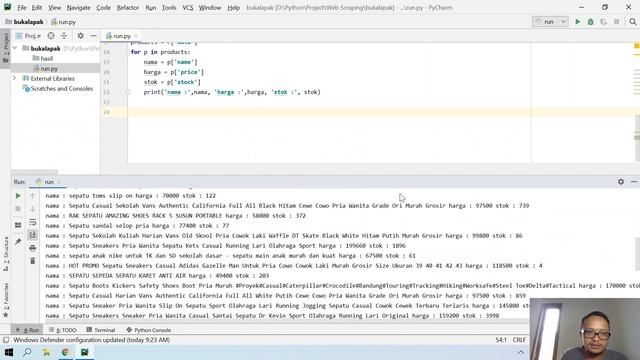
Task: Open Windows Start menu
Action: click(x=9, y=352)
